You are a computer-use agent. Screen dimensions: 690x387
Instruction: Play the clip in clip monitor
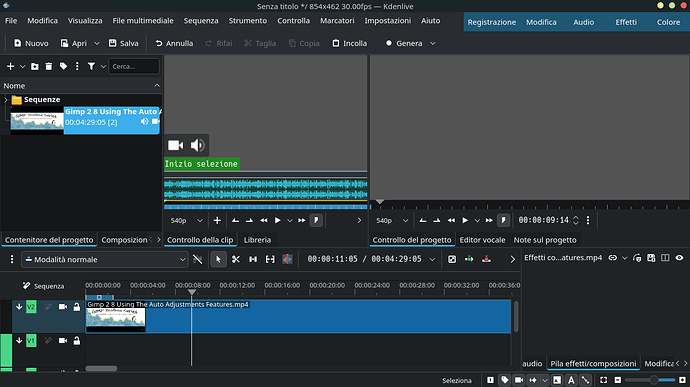277,221
